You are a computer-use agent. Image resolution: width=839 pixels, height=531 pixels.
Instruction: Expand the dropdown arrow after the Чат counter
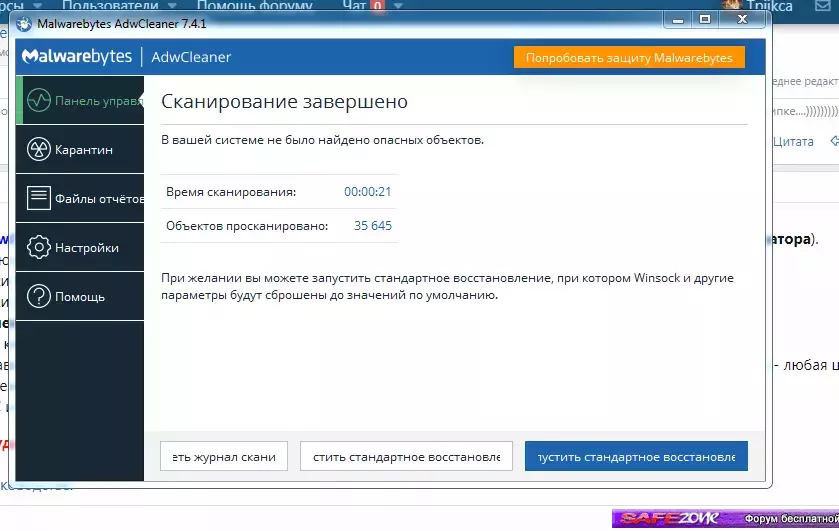click(x=398, y=6)
